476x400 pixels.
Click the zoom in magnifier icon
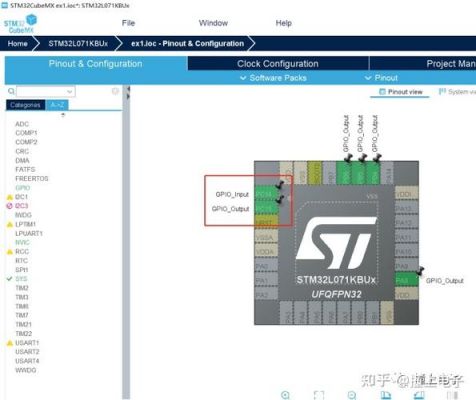[x=286, y=395]
